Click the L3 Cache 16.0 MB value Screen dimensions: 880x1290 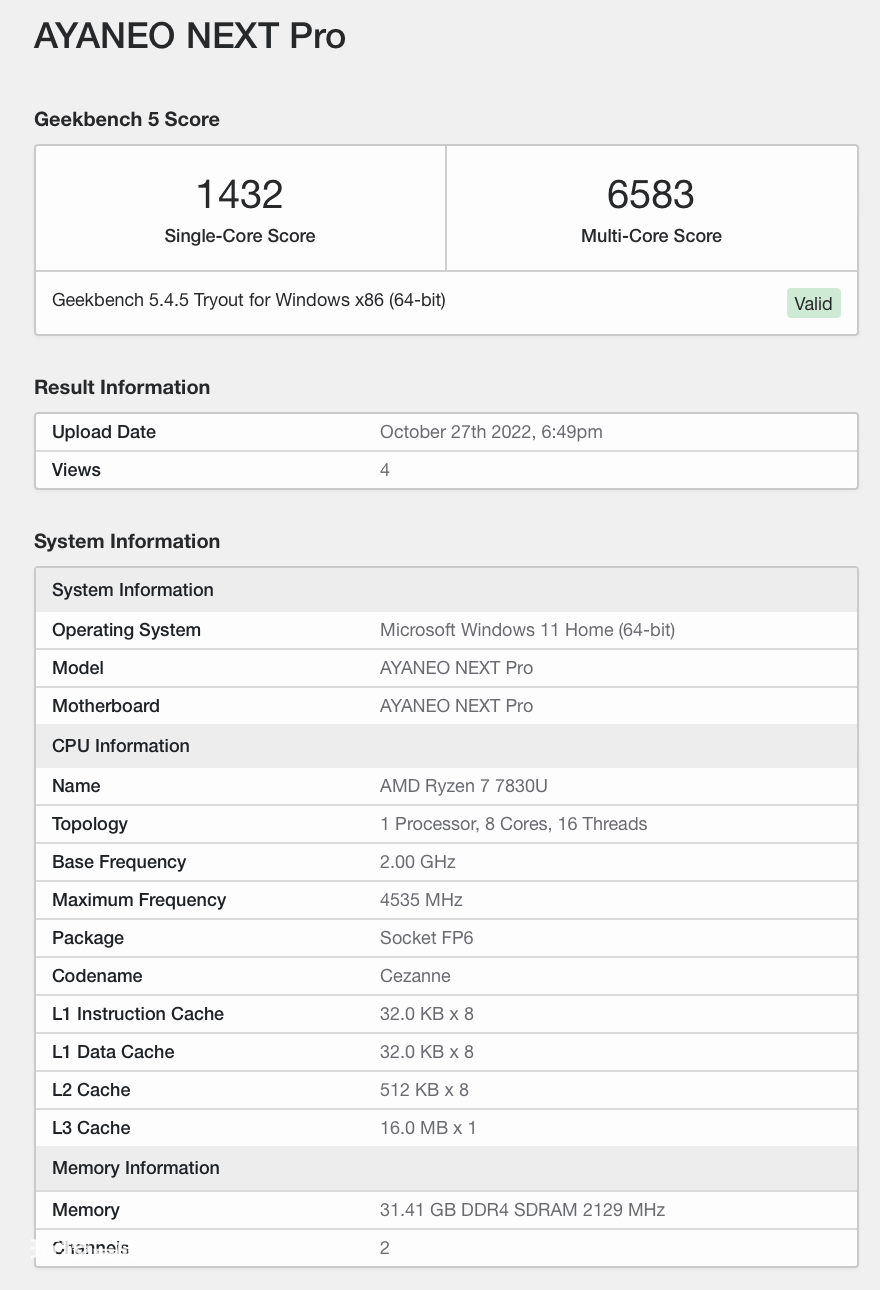point(428,1128)
